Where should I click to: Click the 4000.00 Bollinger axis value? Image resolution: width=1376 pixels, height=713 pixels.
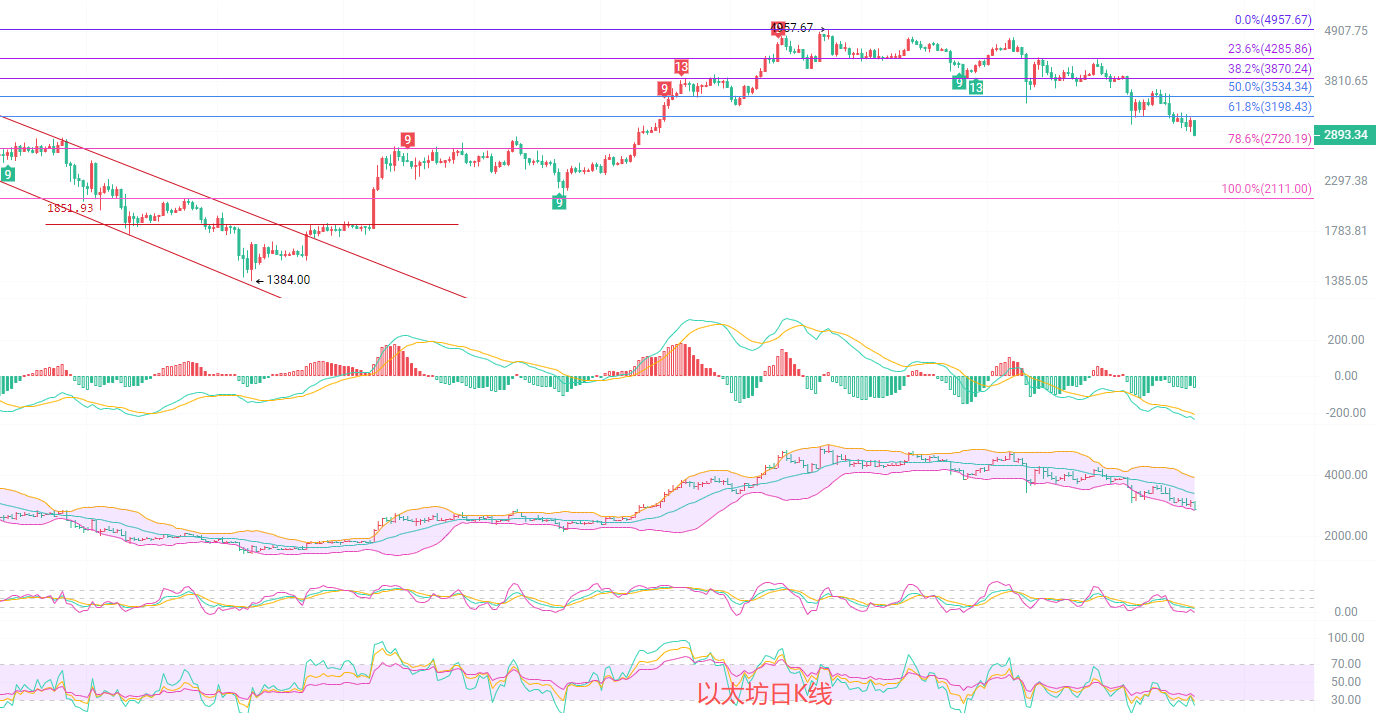pyautogui.click(x=1346, y=475)
